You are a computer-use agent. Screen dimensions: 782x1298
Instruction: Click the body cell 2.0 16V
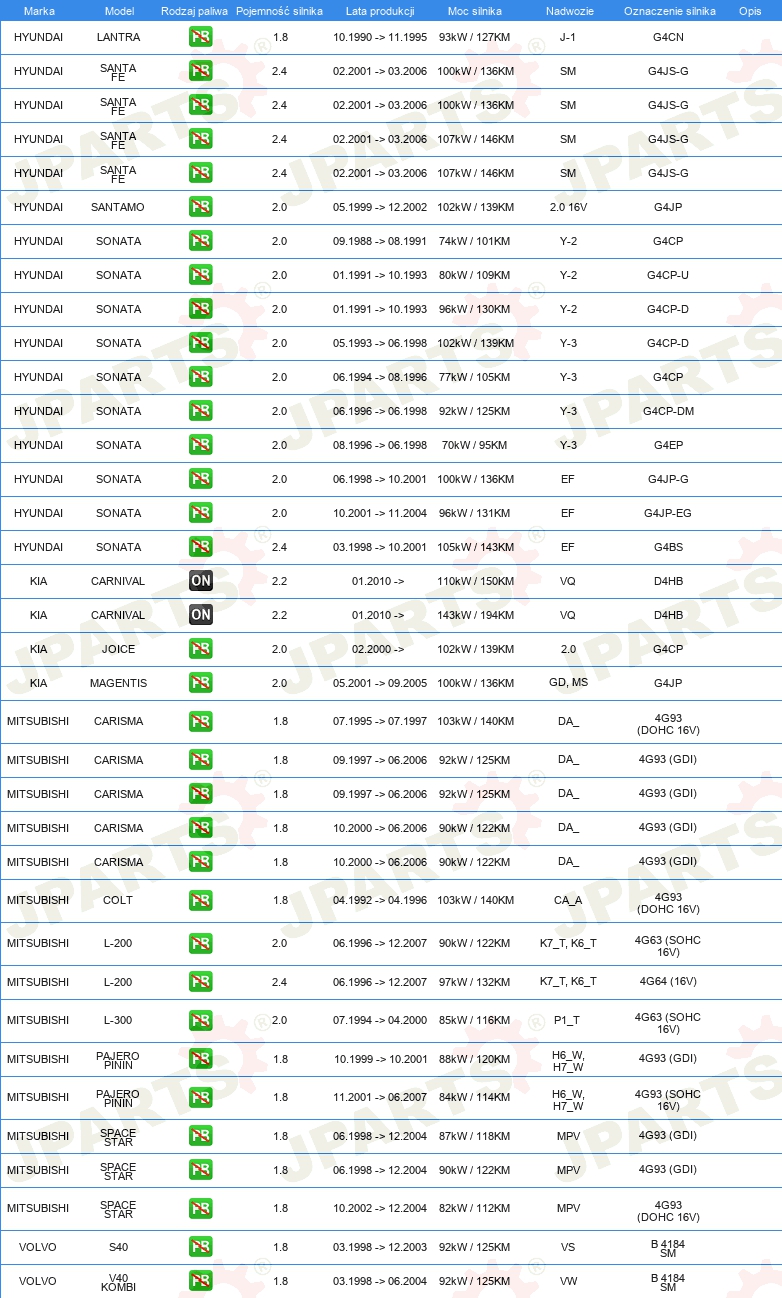click(568, 207)
